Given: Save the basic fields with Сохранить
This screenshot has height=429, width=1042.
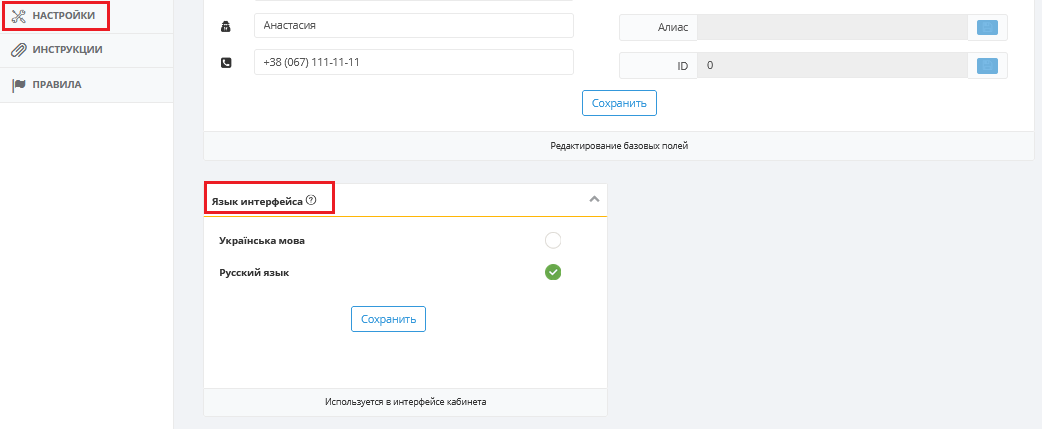Looking at the screenshot, I should [x=619, y=104].
